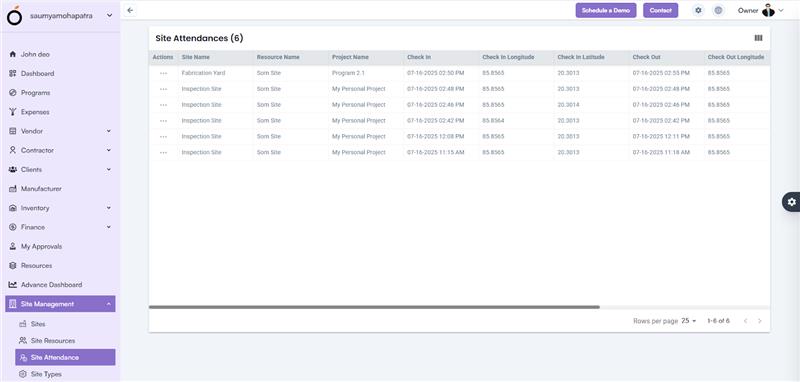Sort by the Site Name column header
800x382 pixels.
[x=195, y=57]
